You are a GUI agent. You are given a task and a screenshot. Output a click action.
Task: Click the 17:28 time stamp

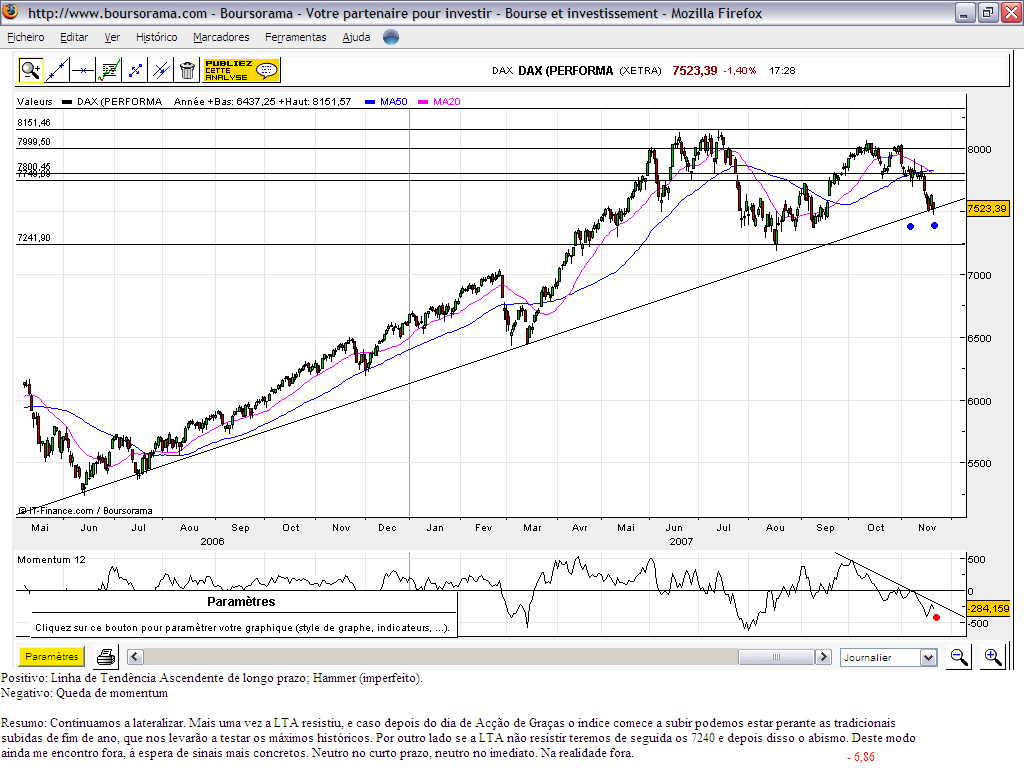(x=782, y=71)
